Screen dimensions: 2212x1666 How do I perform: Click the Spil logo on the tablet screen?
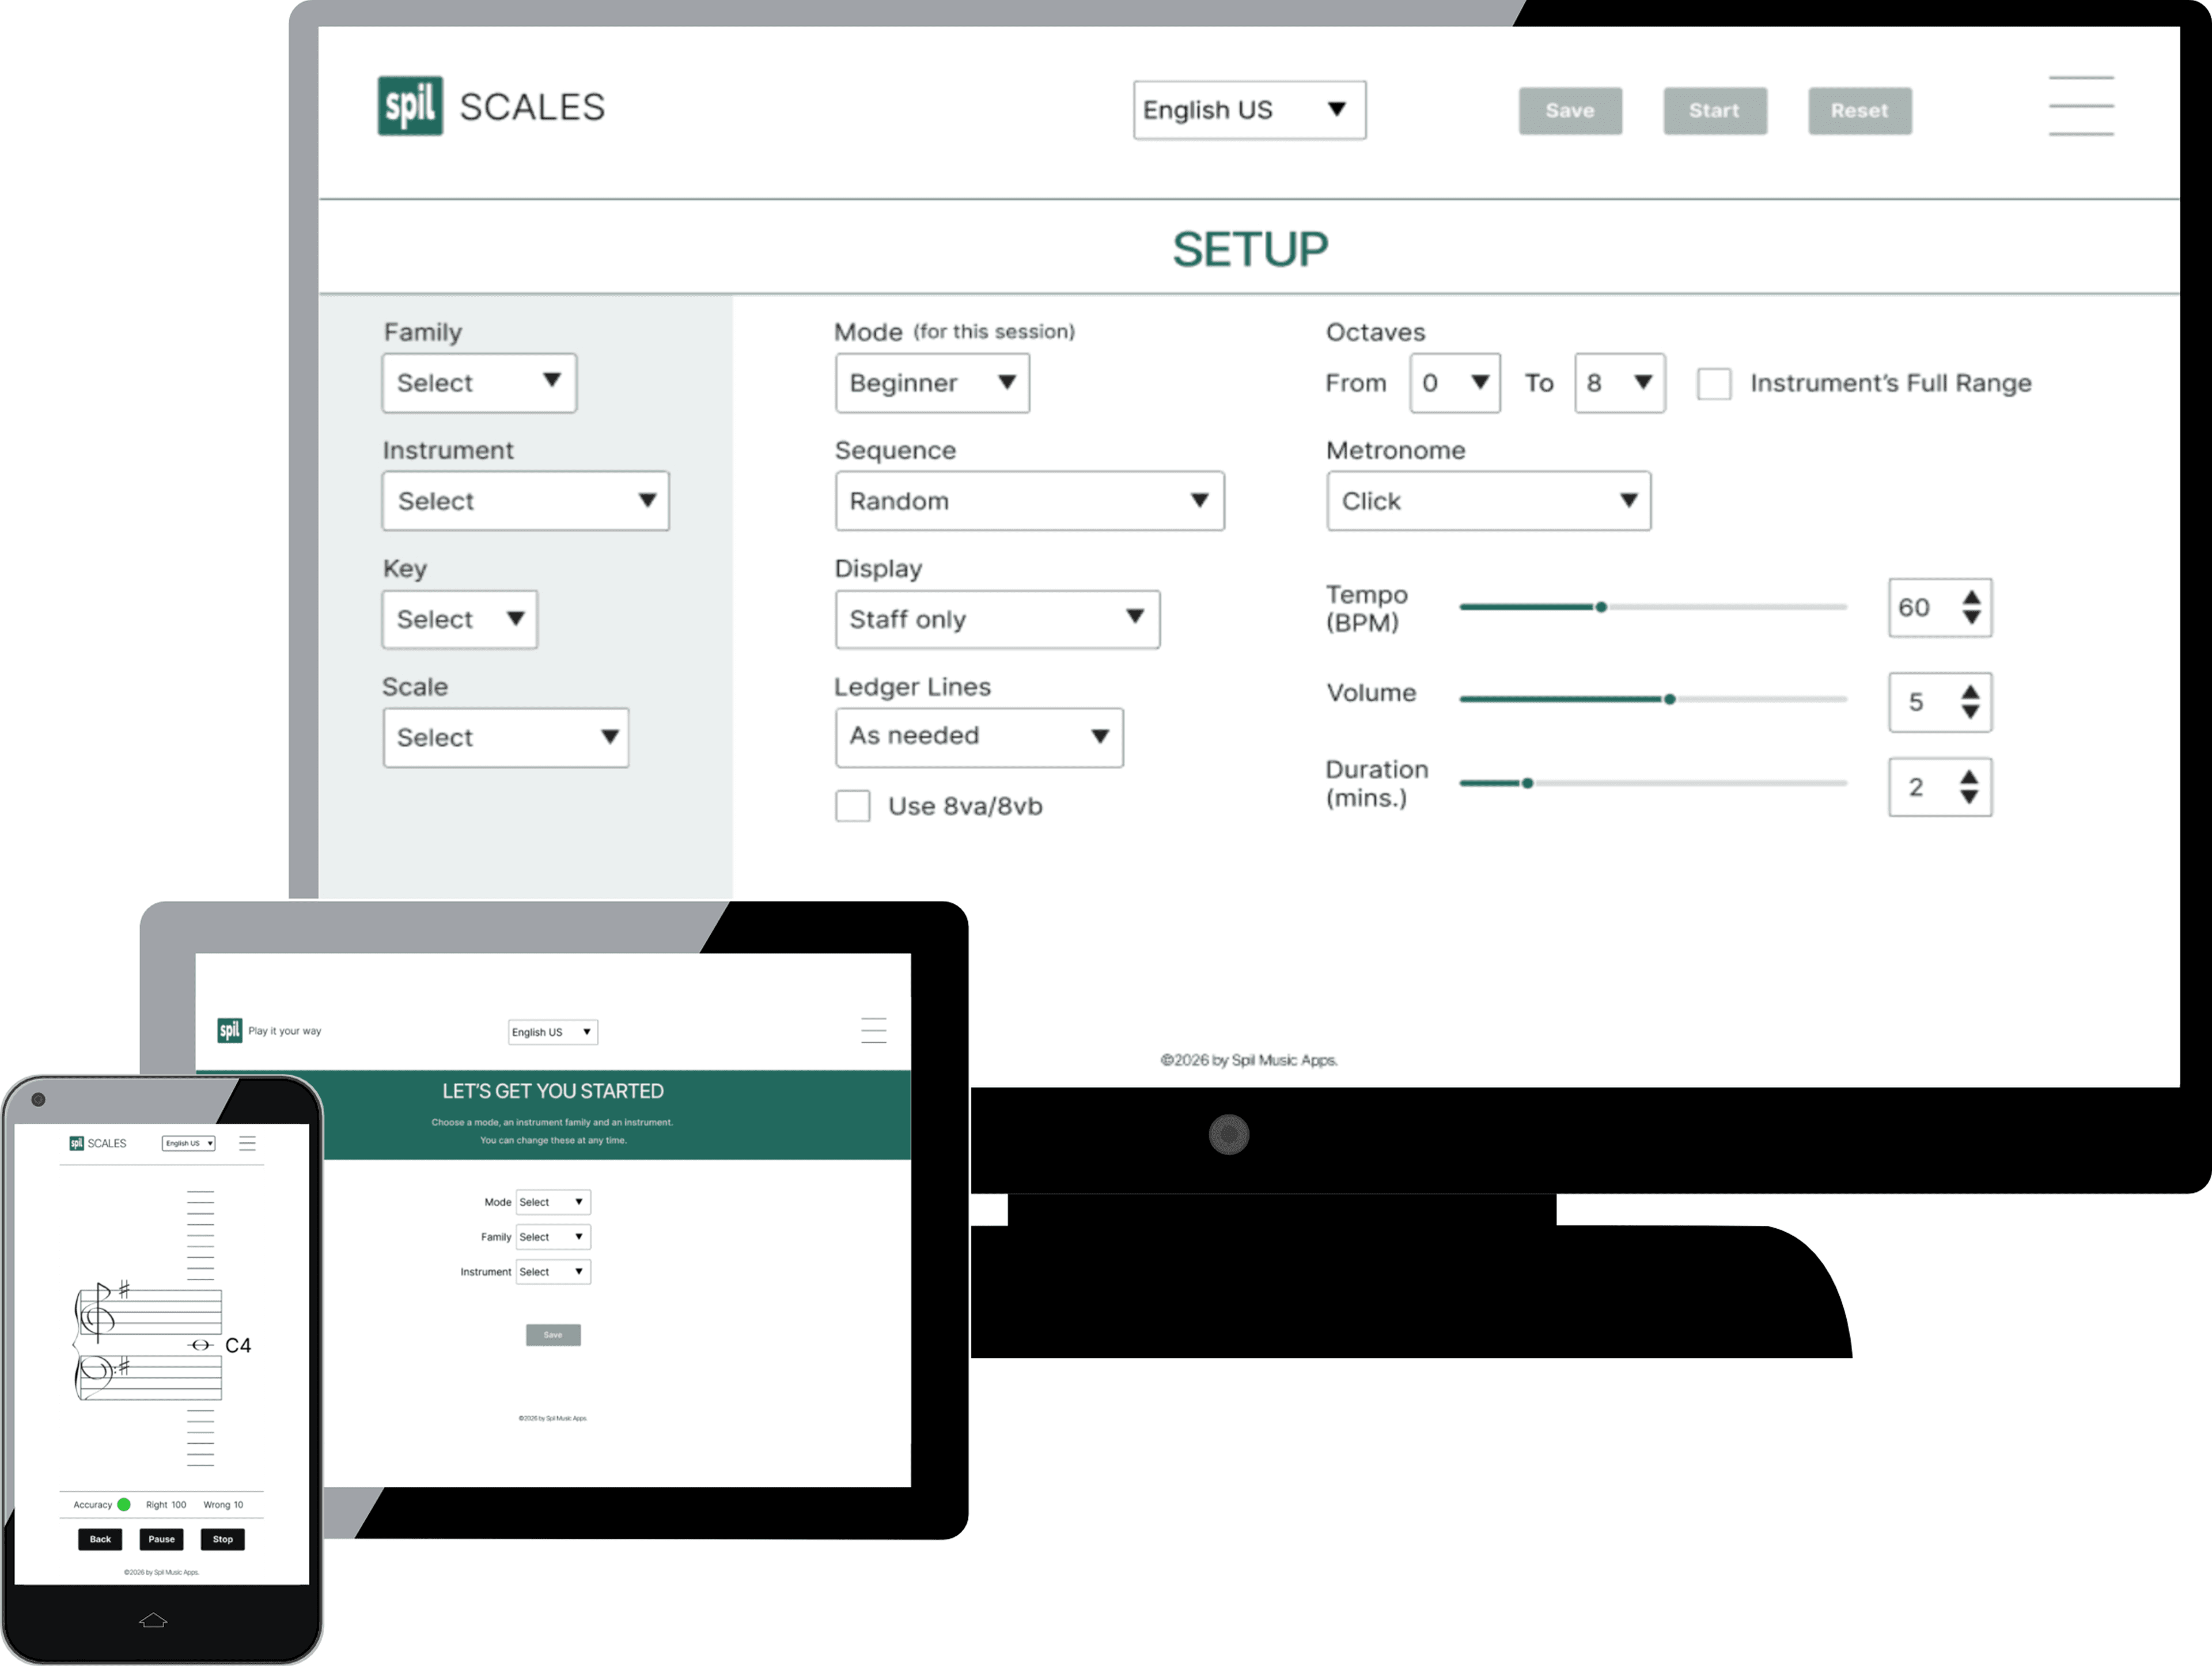pyautogui.click(x=229, y=1030)
